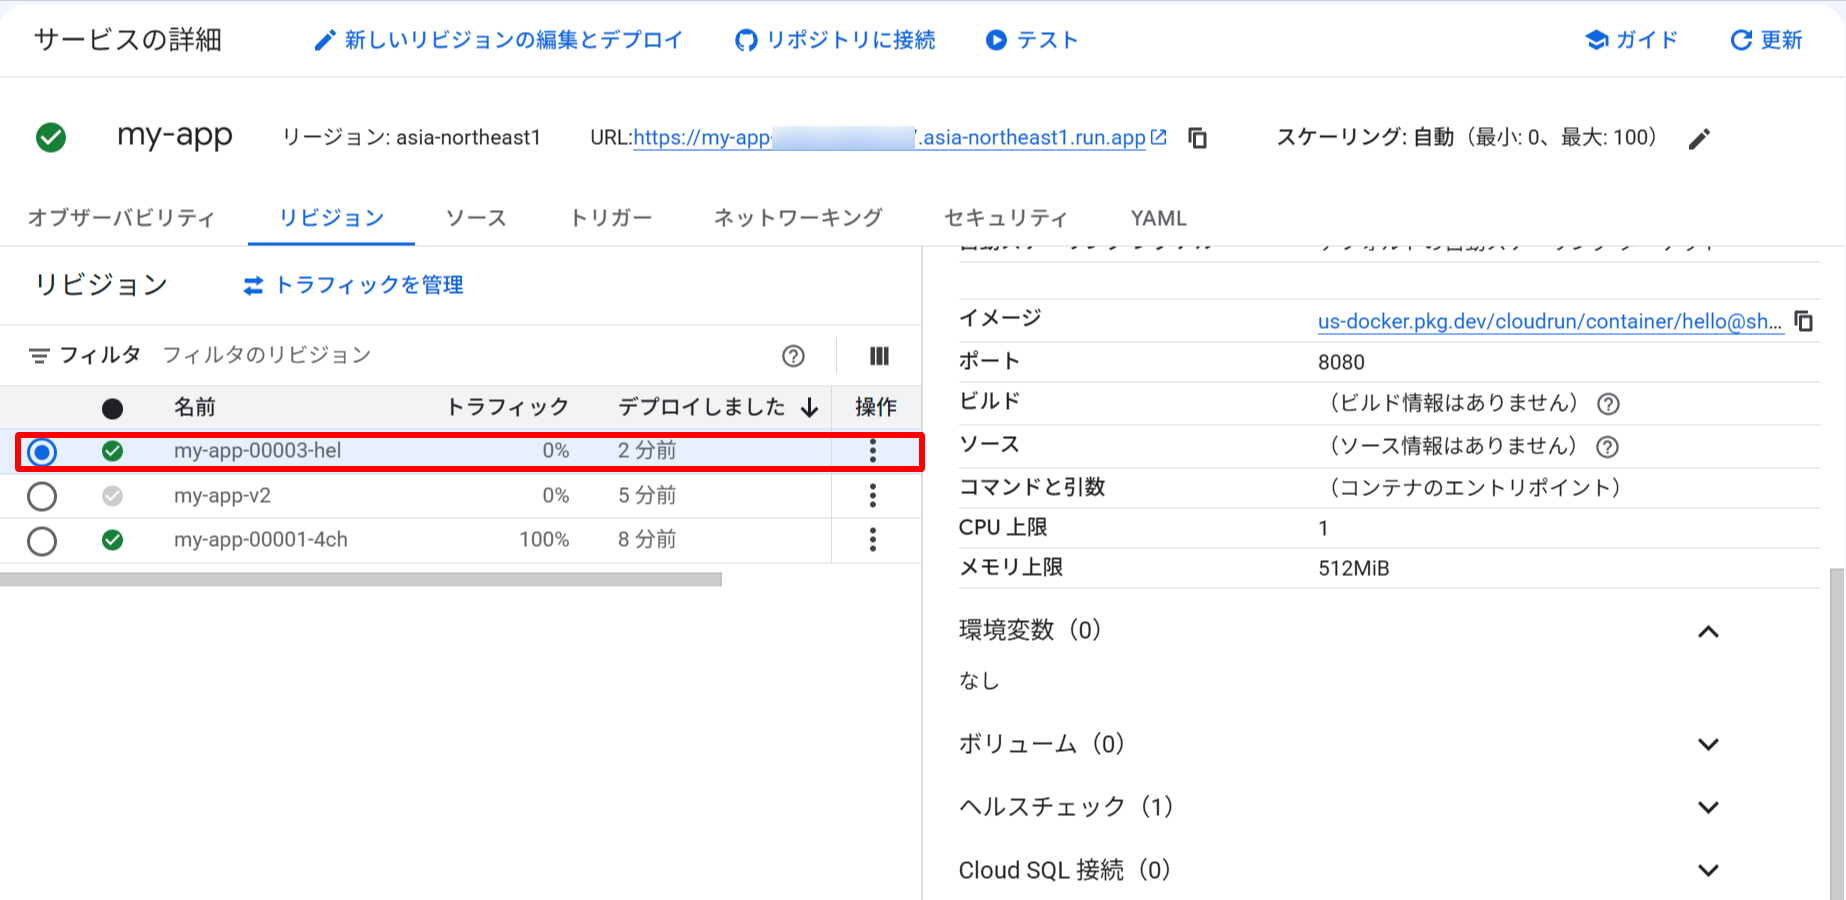Screen dimensions: 1846x900
Task: Click the ガイド graduation cap icon
Action: point(1597,40)
